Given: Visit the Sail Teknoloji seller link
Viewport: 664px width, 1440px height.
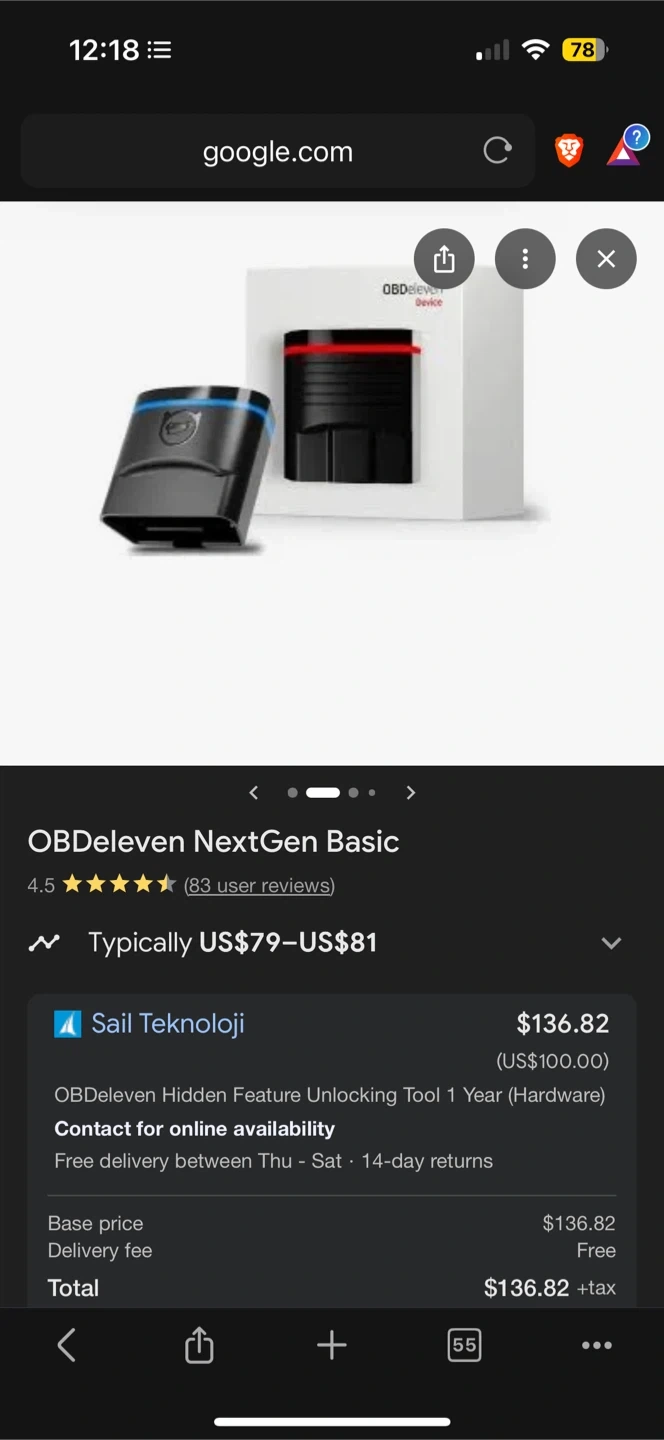Looking at the screenshot, I should (168, 1023).
